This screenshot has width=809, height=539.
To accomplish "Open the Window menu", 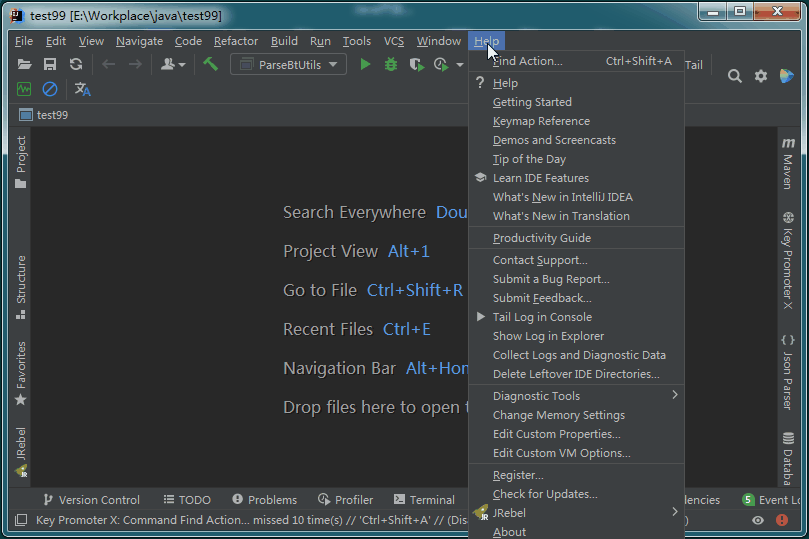I will coord(439,41).
